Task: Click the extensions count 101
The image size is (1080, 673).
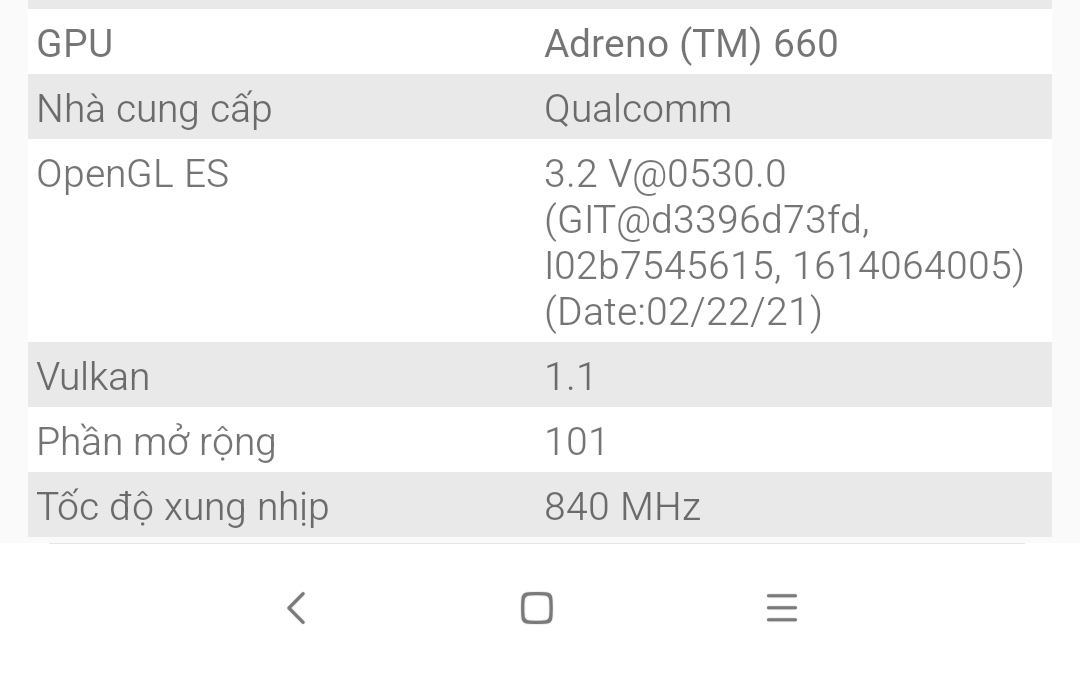Action: tap(575, 442)
